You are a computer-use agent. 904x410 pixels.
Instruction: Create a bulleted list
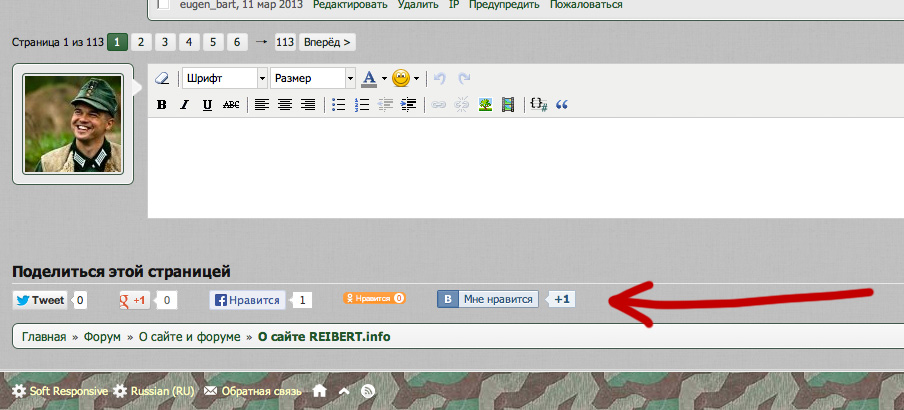coord(338,104)
